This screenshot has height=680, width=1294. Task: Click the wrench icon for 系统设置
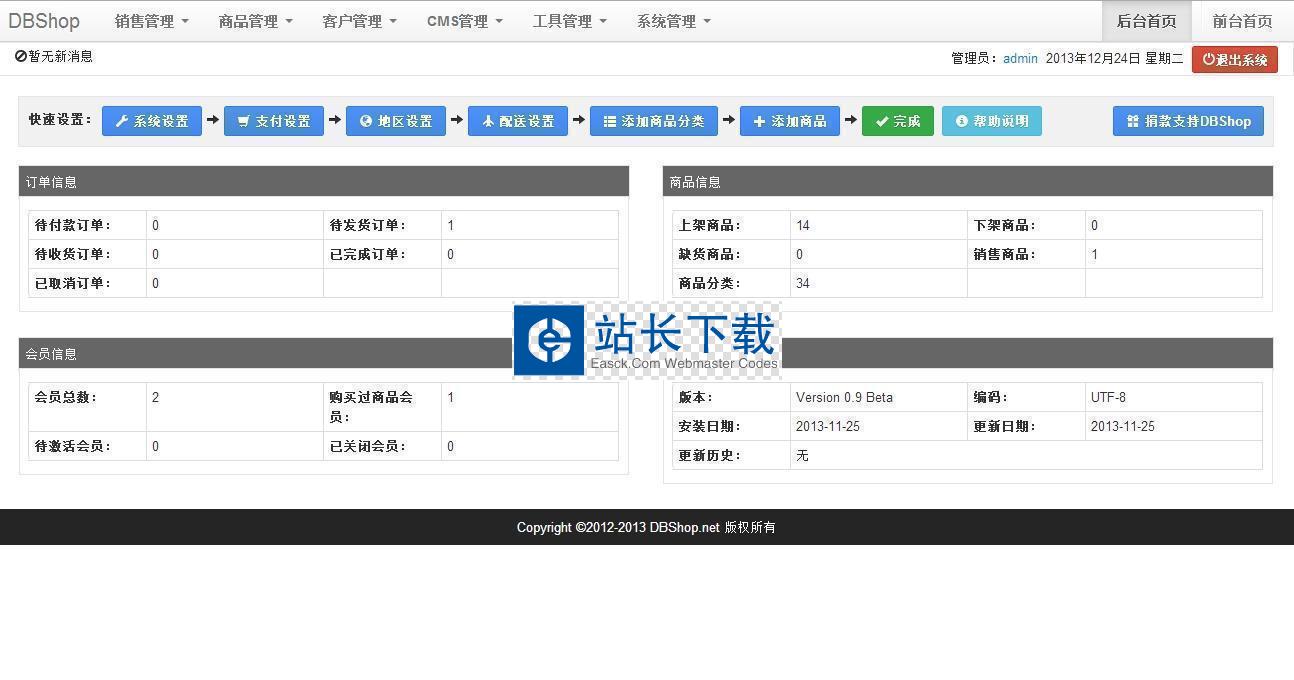tap(122, 121)
